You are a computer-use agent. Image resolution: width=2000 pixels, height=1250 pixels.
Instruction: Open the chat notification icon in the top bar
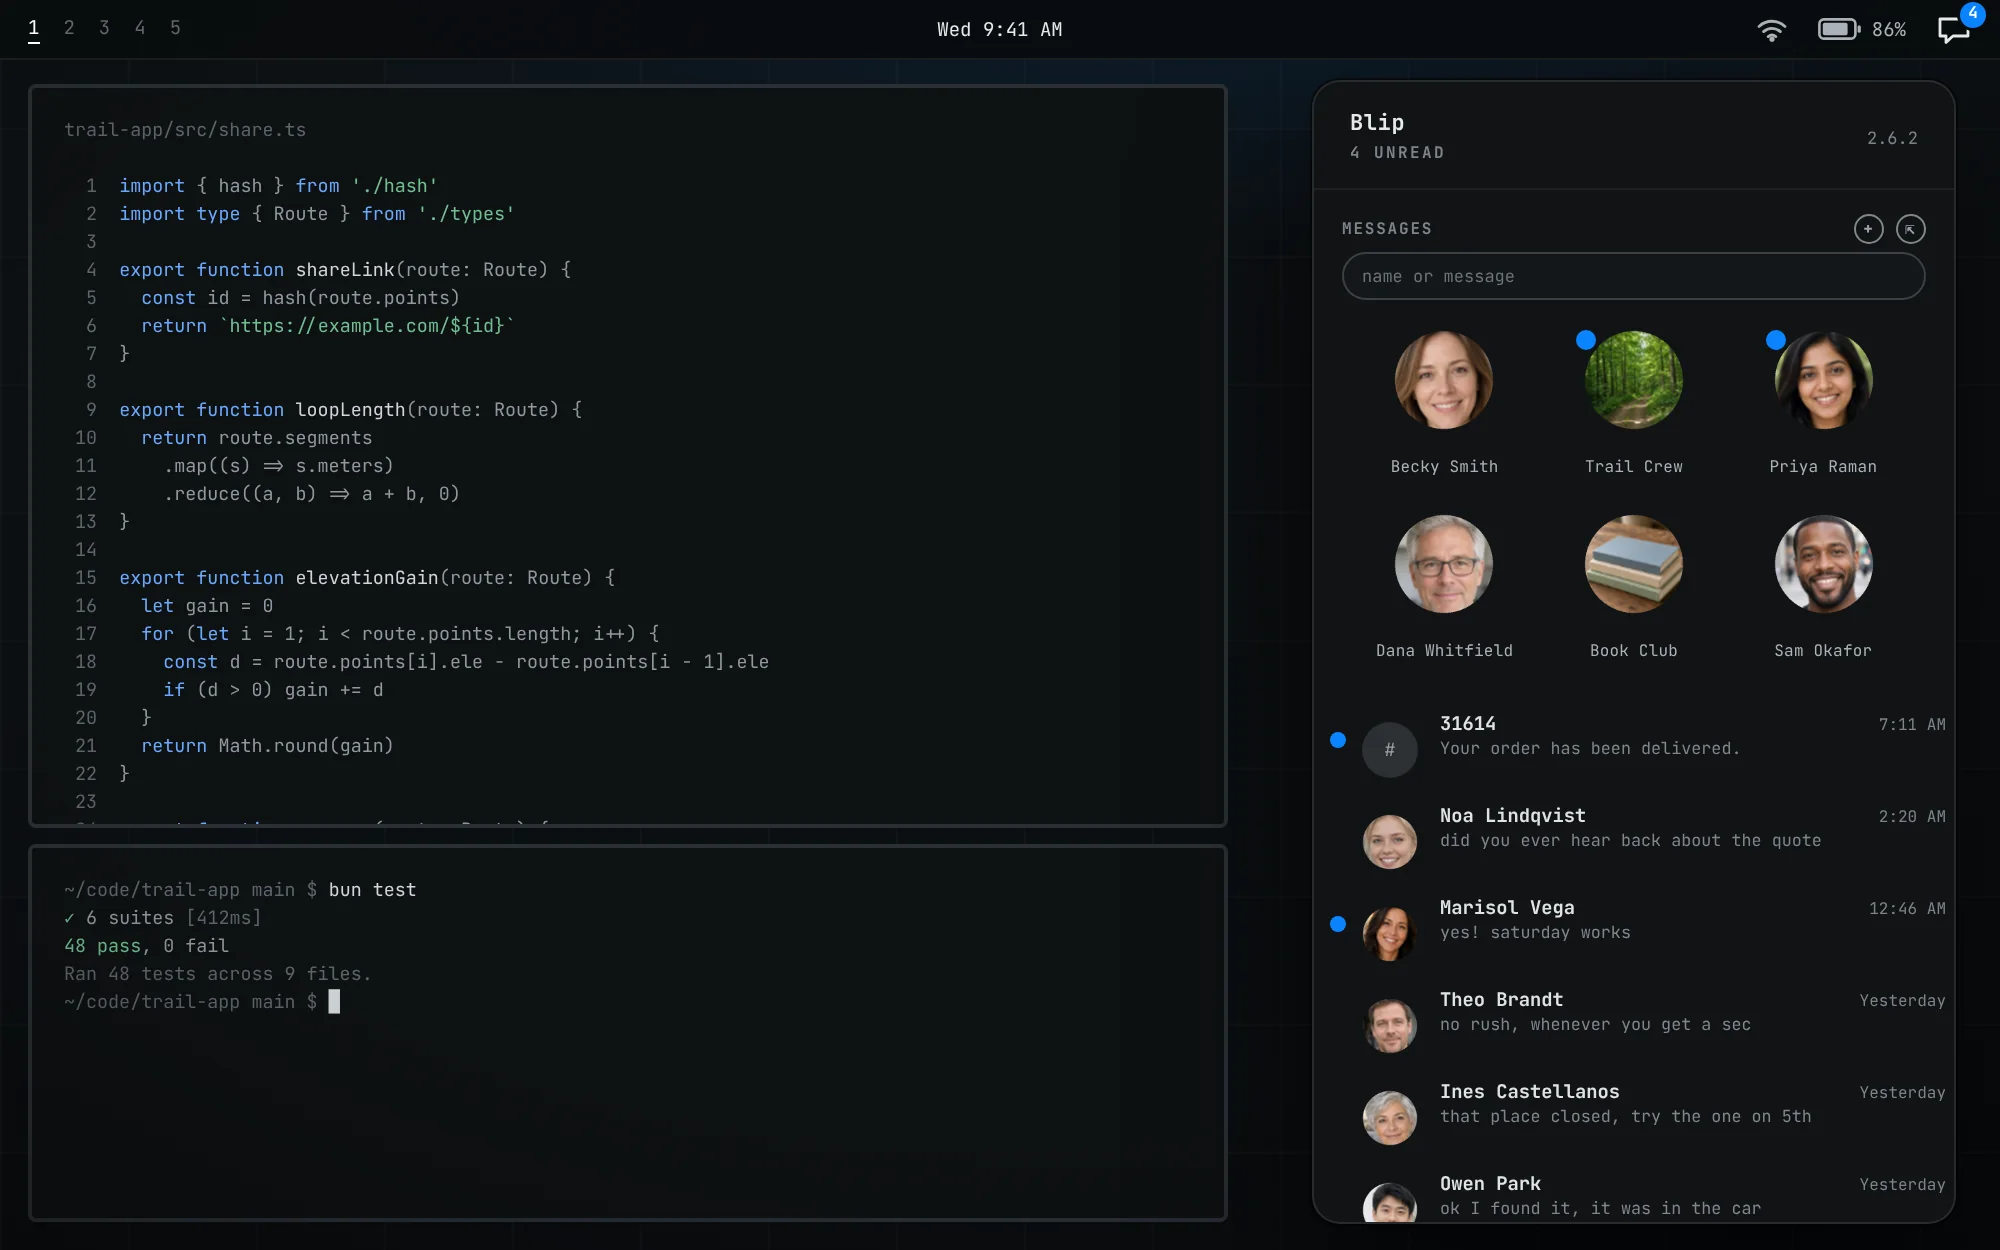coord(1954,29)
